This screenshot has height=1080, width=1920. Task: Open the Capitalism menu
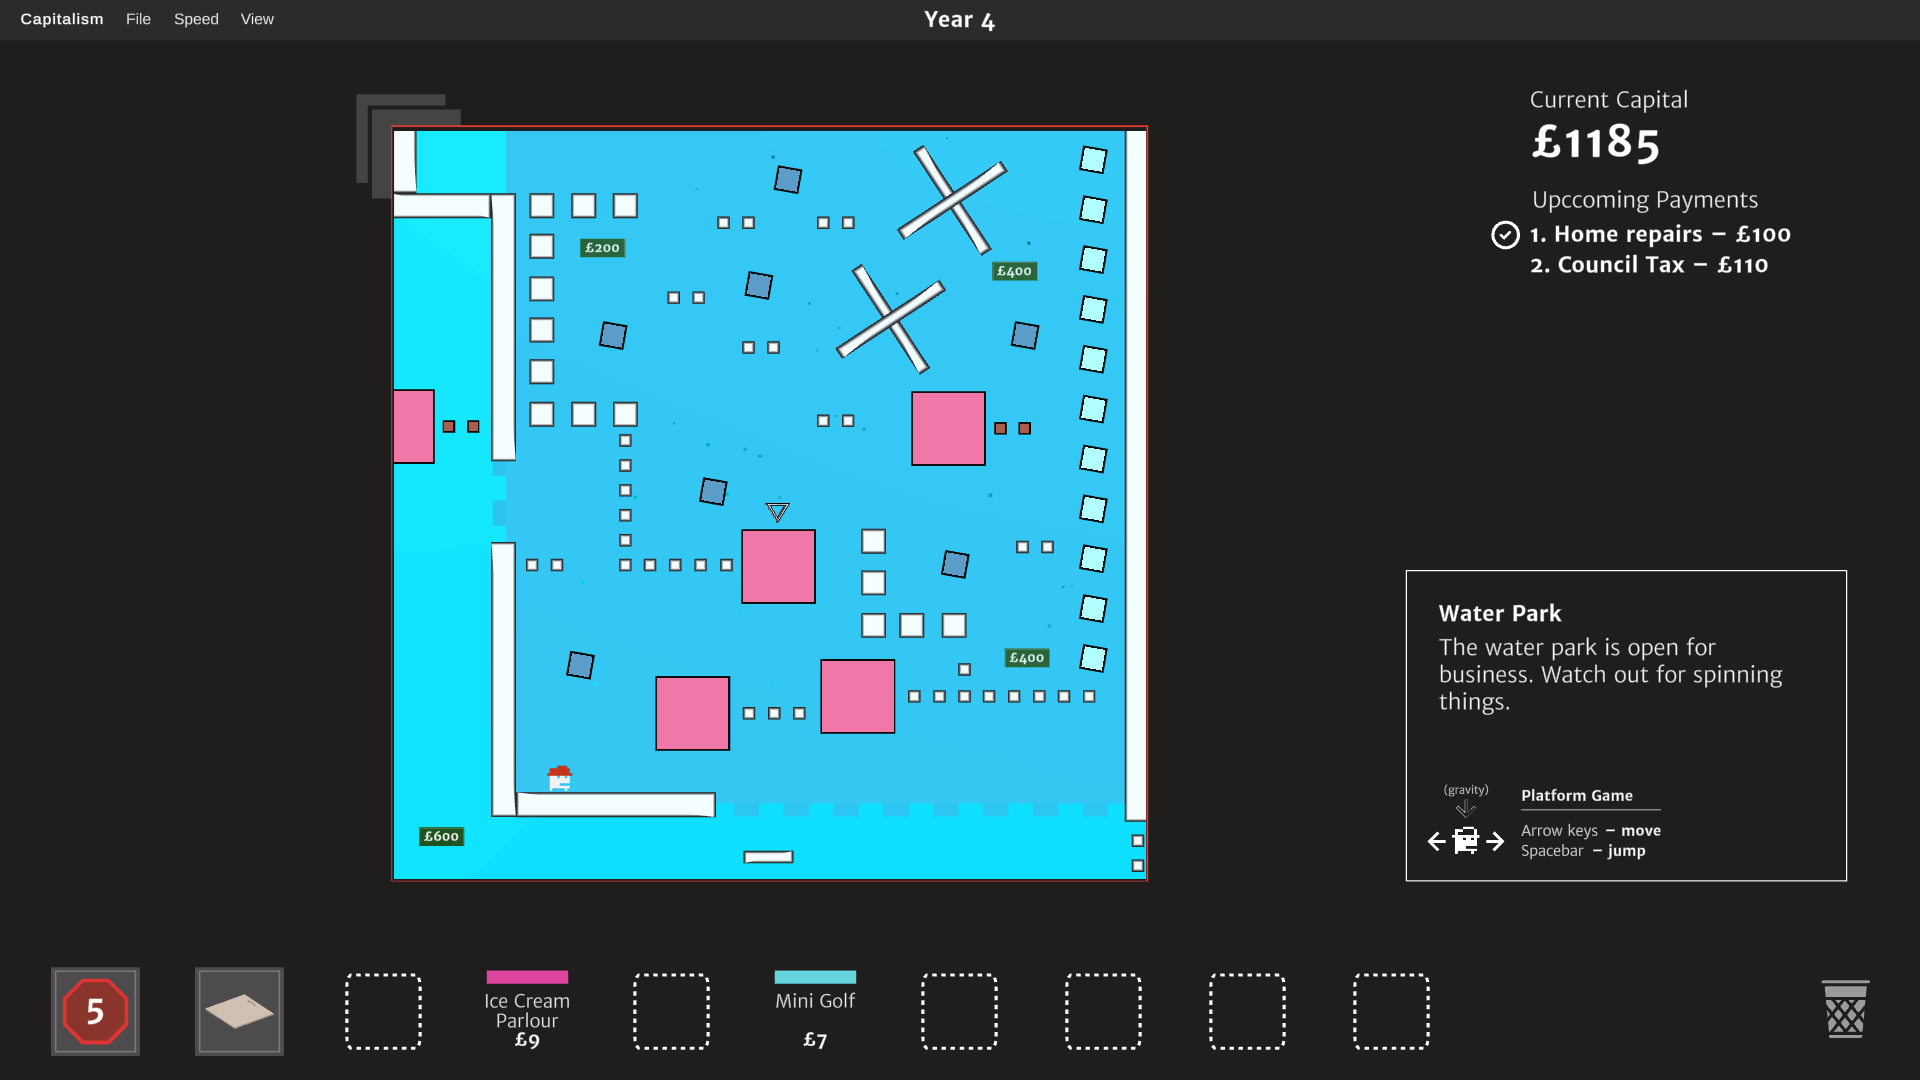coord(62,19)
